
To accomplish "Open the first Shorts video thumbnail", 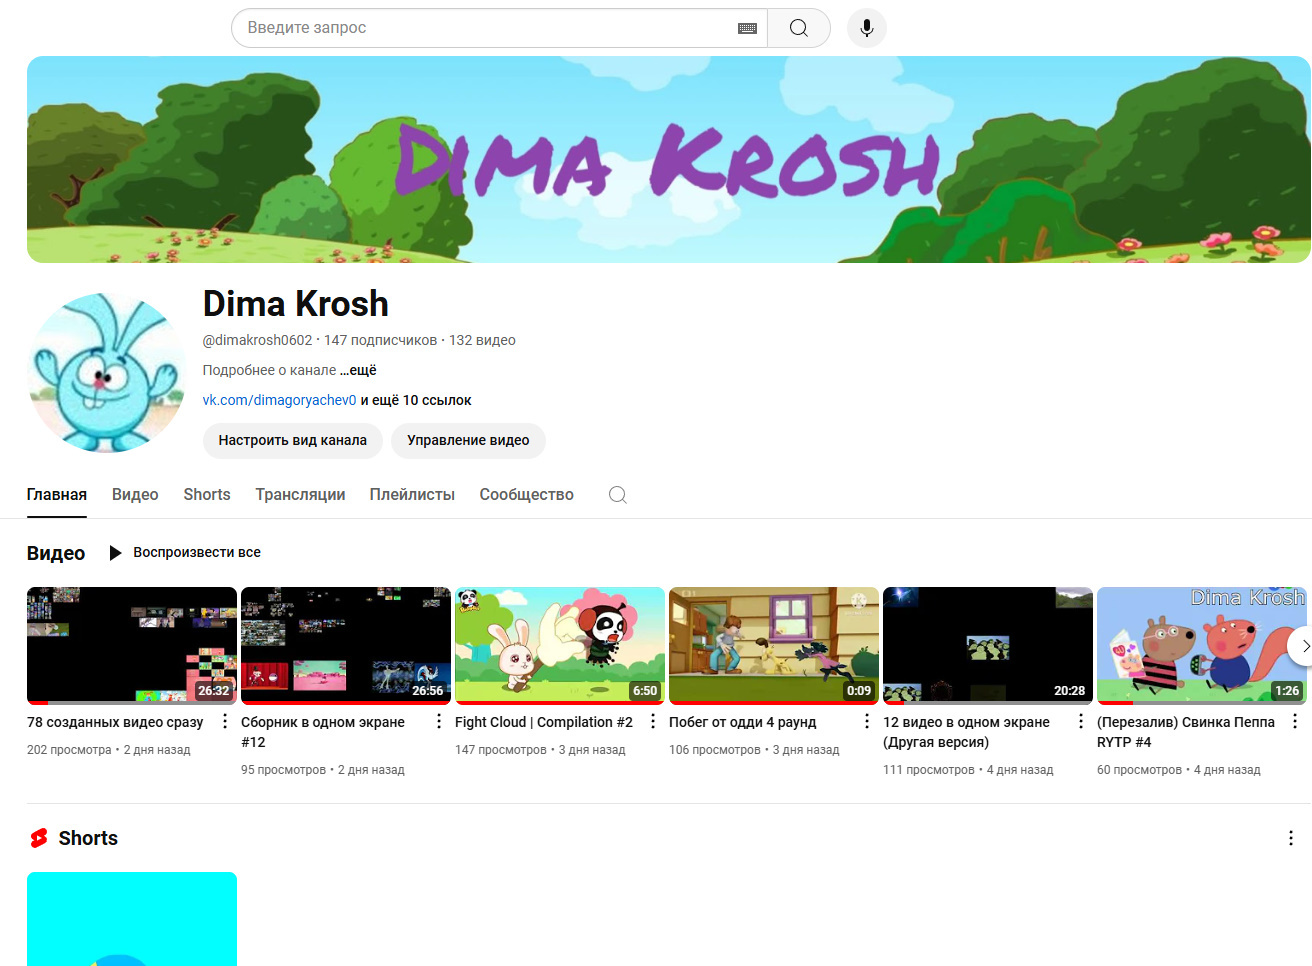I will [x=132, y=919].
